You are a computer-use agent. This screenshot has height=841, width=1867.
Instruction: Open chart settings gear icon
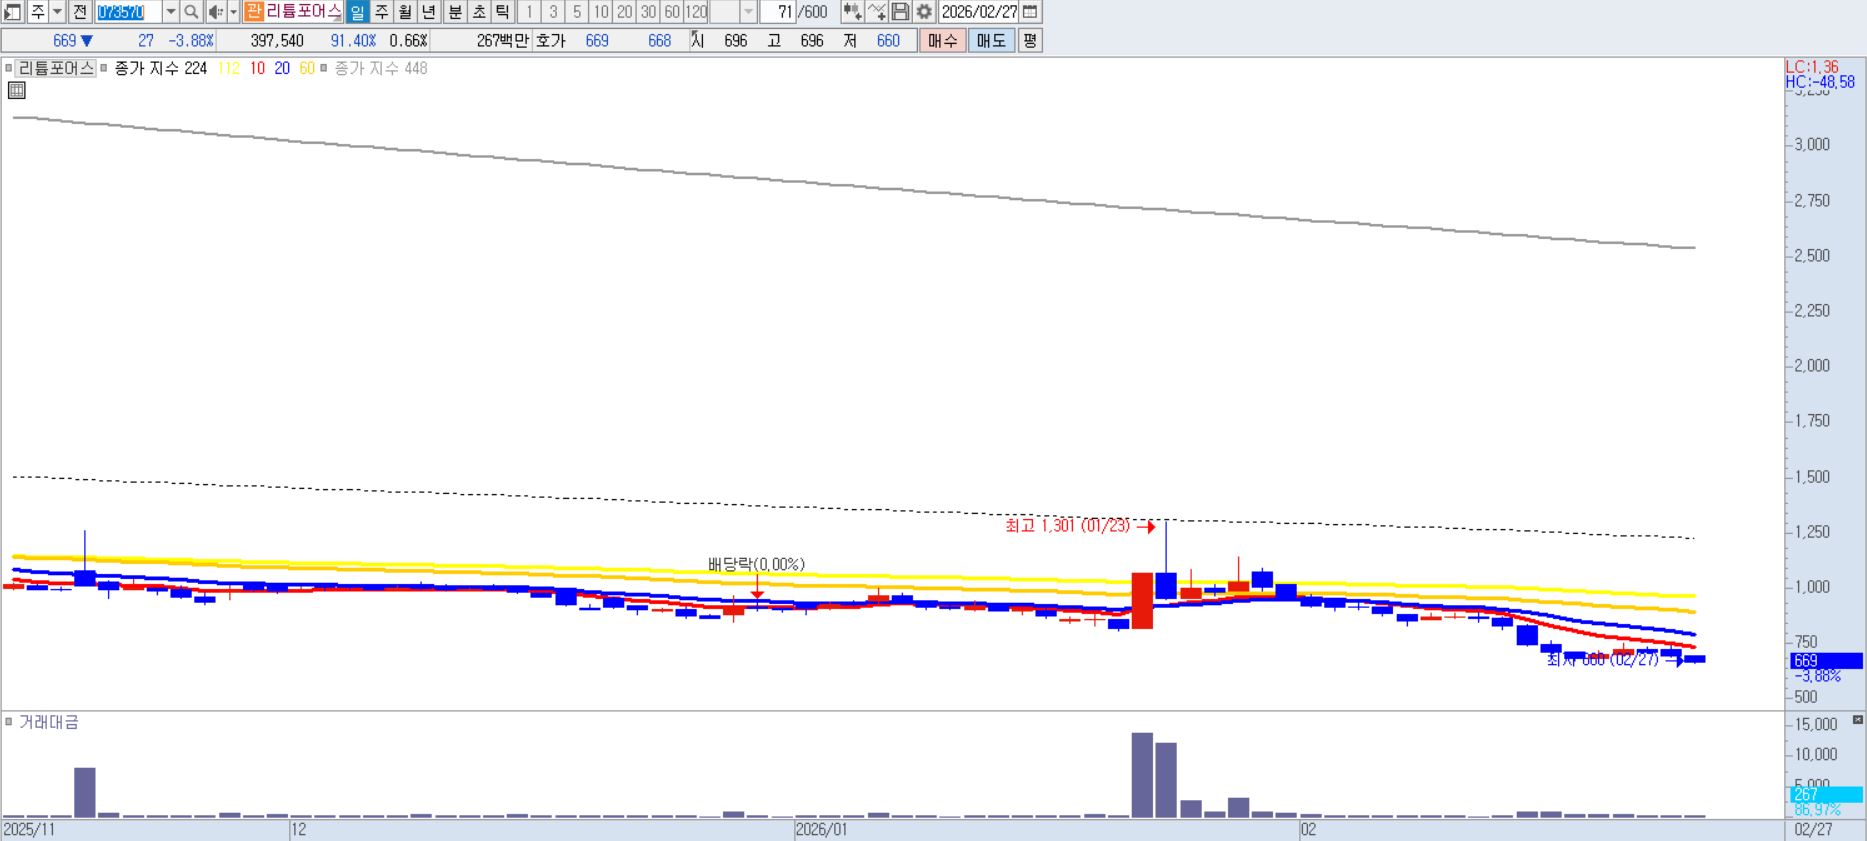coord(924,12)
